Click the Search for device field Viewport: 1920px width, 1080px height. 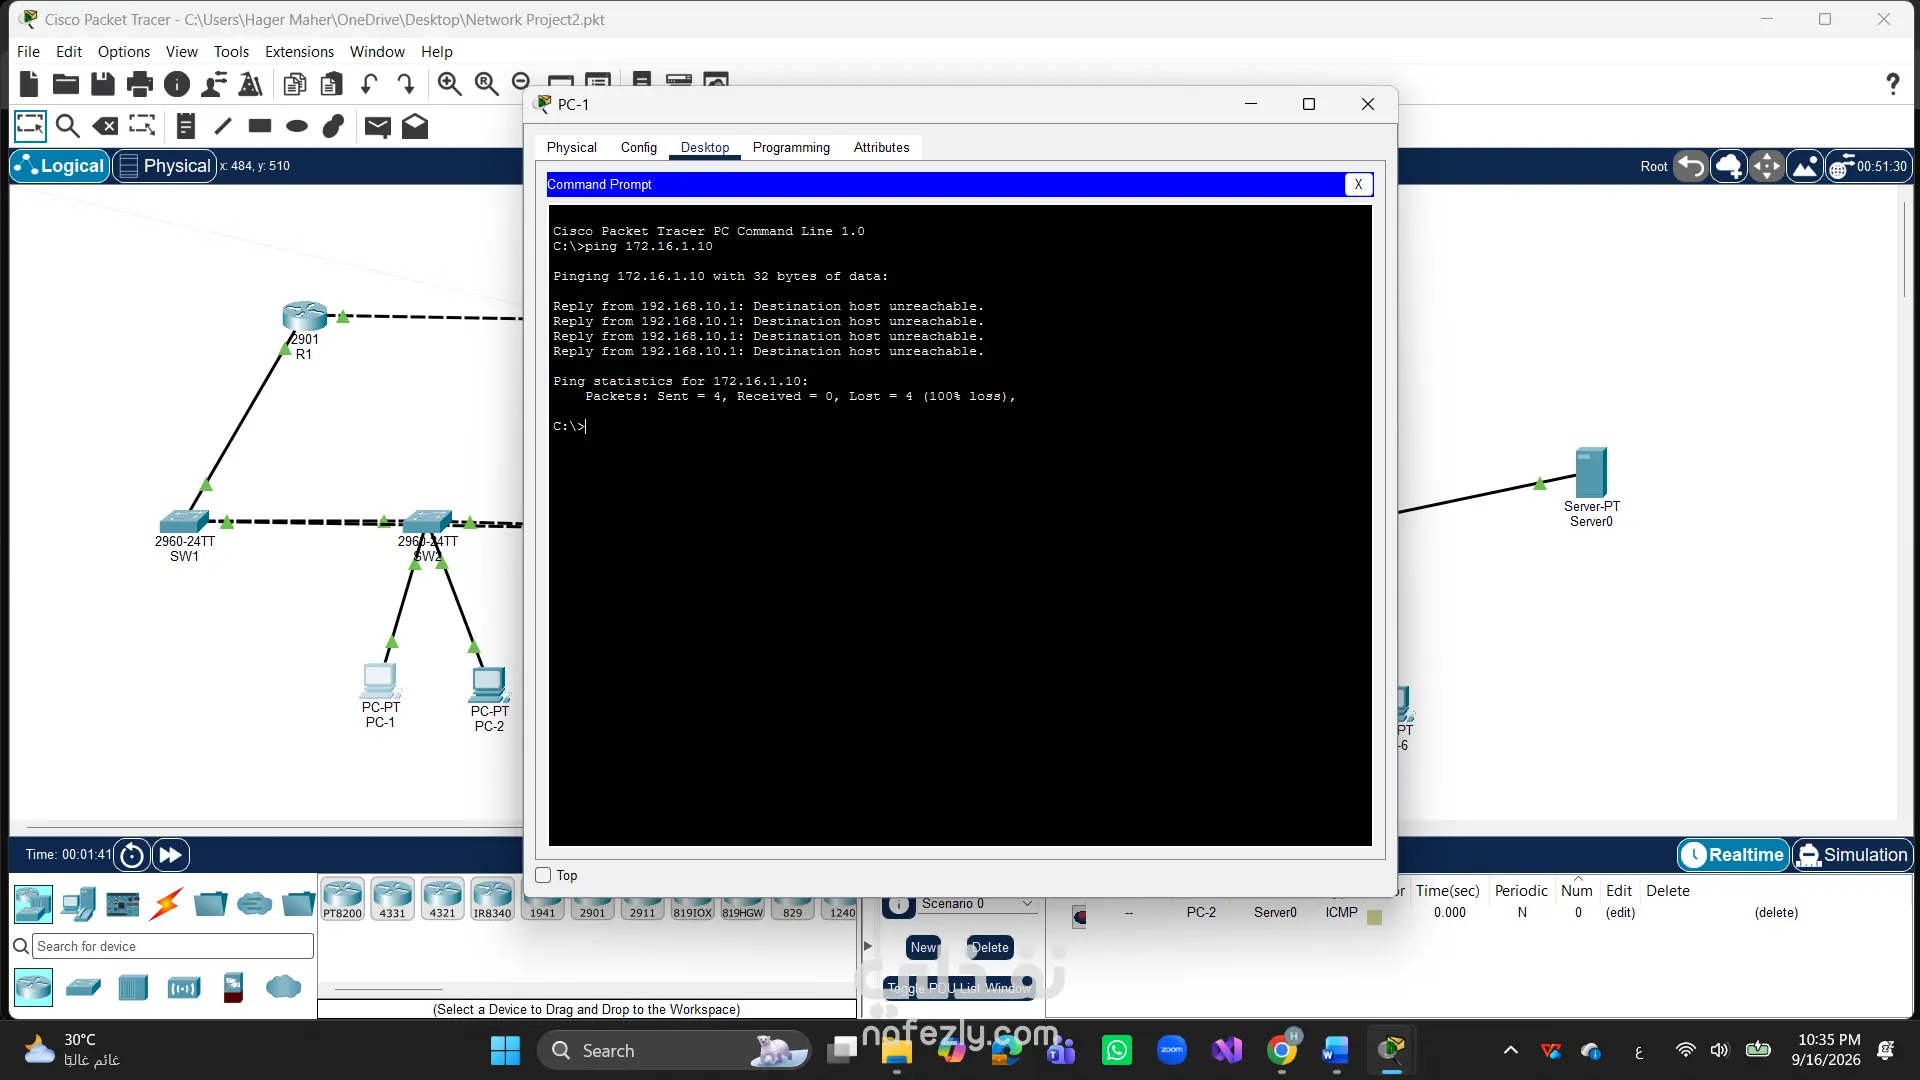tap(173, 946)
